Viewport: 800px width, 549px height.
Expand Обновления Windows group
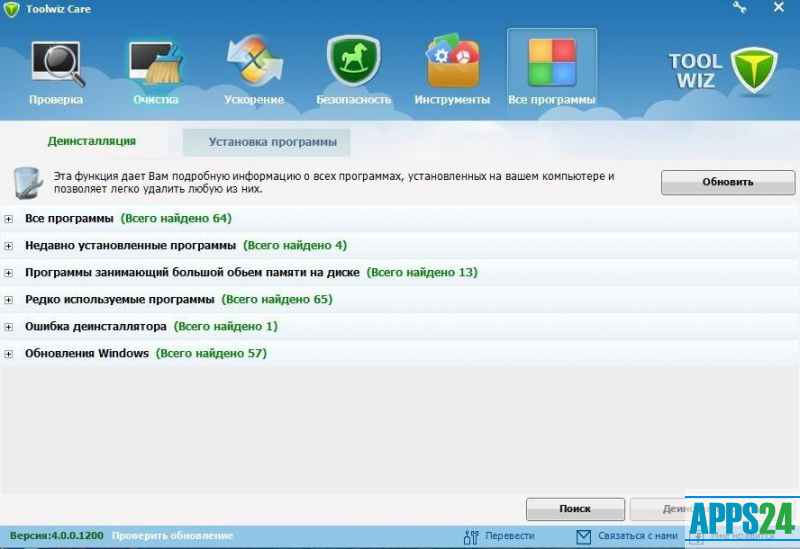[9, 354]
